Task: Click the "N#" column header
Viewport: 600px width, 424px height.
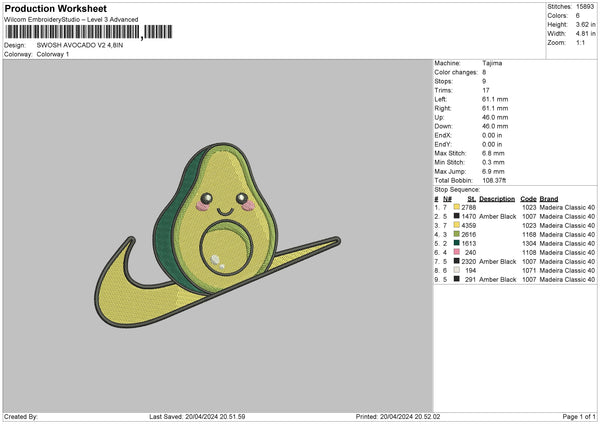Action: click(x=447, y=199)
